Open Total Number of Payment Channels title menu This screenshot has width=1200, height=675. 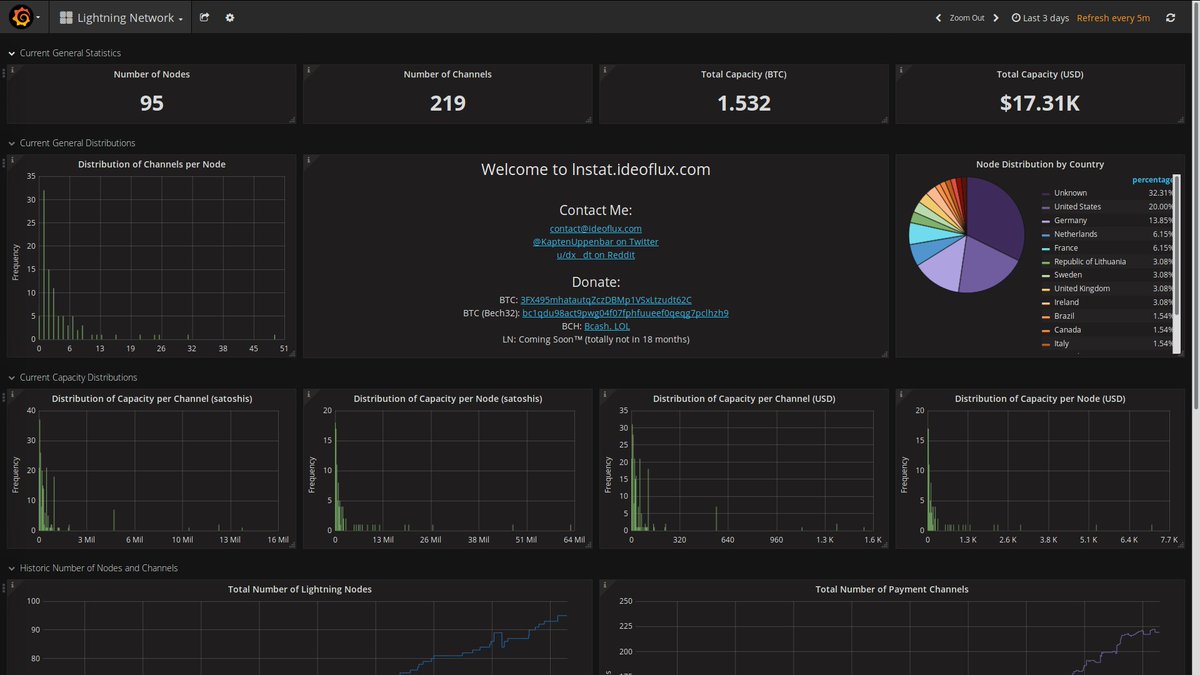(892, 589)
